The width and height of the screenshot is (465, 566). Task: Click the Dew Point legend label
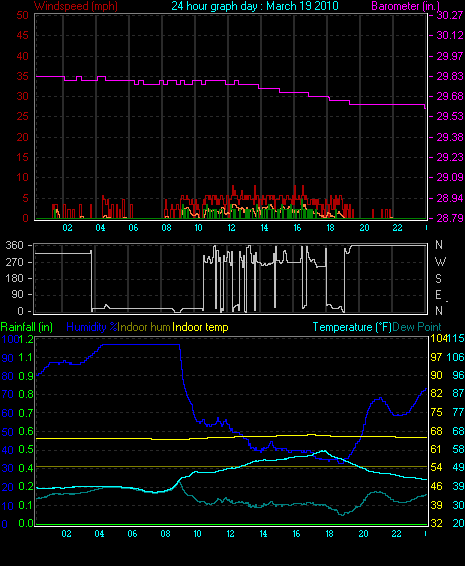tap(417, 327)
